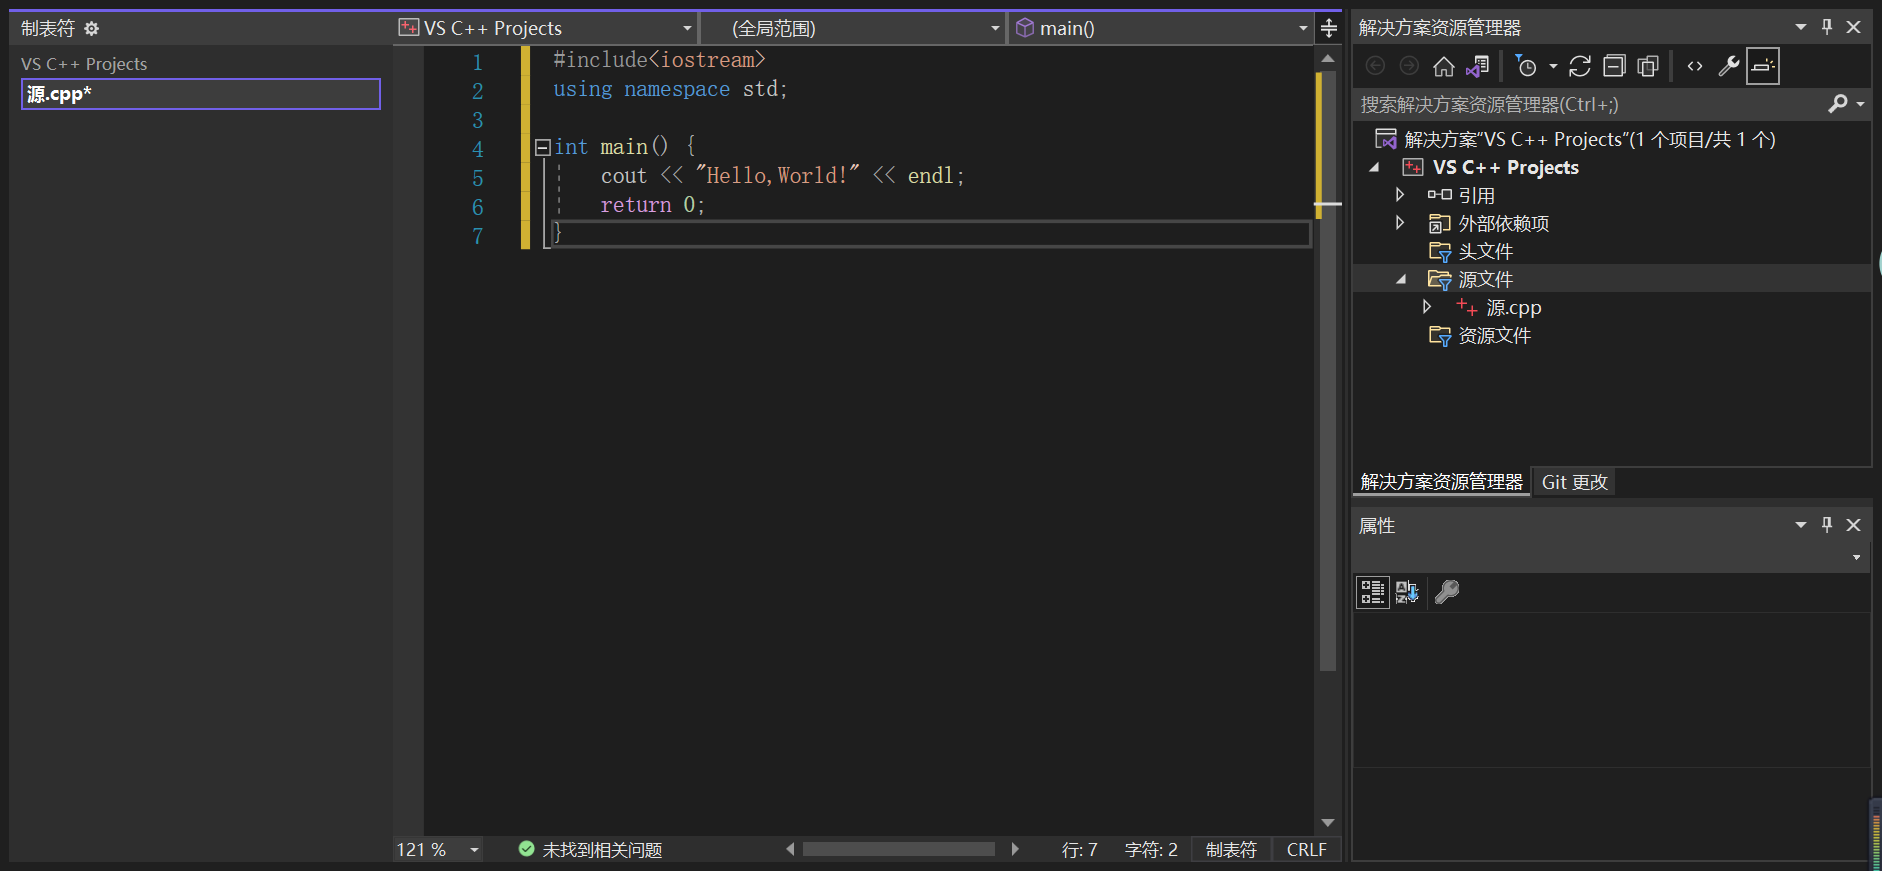Expand the 源.cpp file node
The width and height of the screenshot is (1882, 871).
coord(1427,306)
